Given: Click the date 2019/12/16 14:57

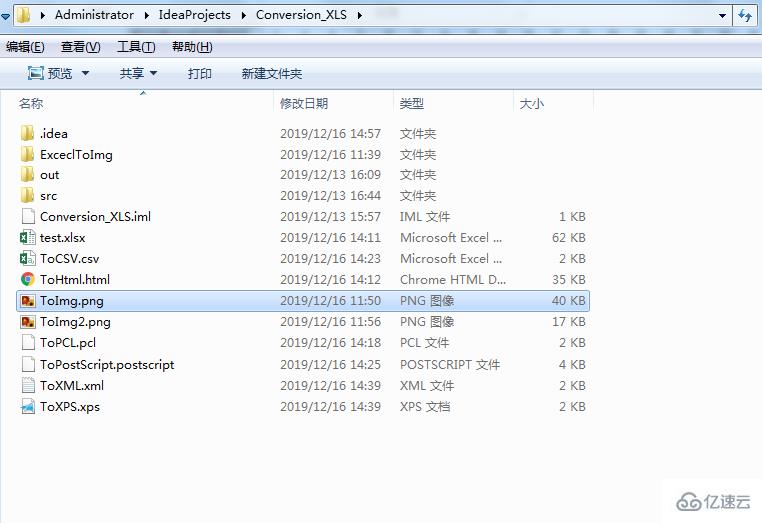Looking at the screenshot, I should click(x=330, y=134).
